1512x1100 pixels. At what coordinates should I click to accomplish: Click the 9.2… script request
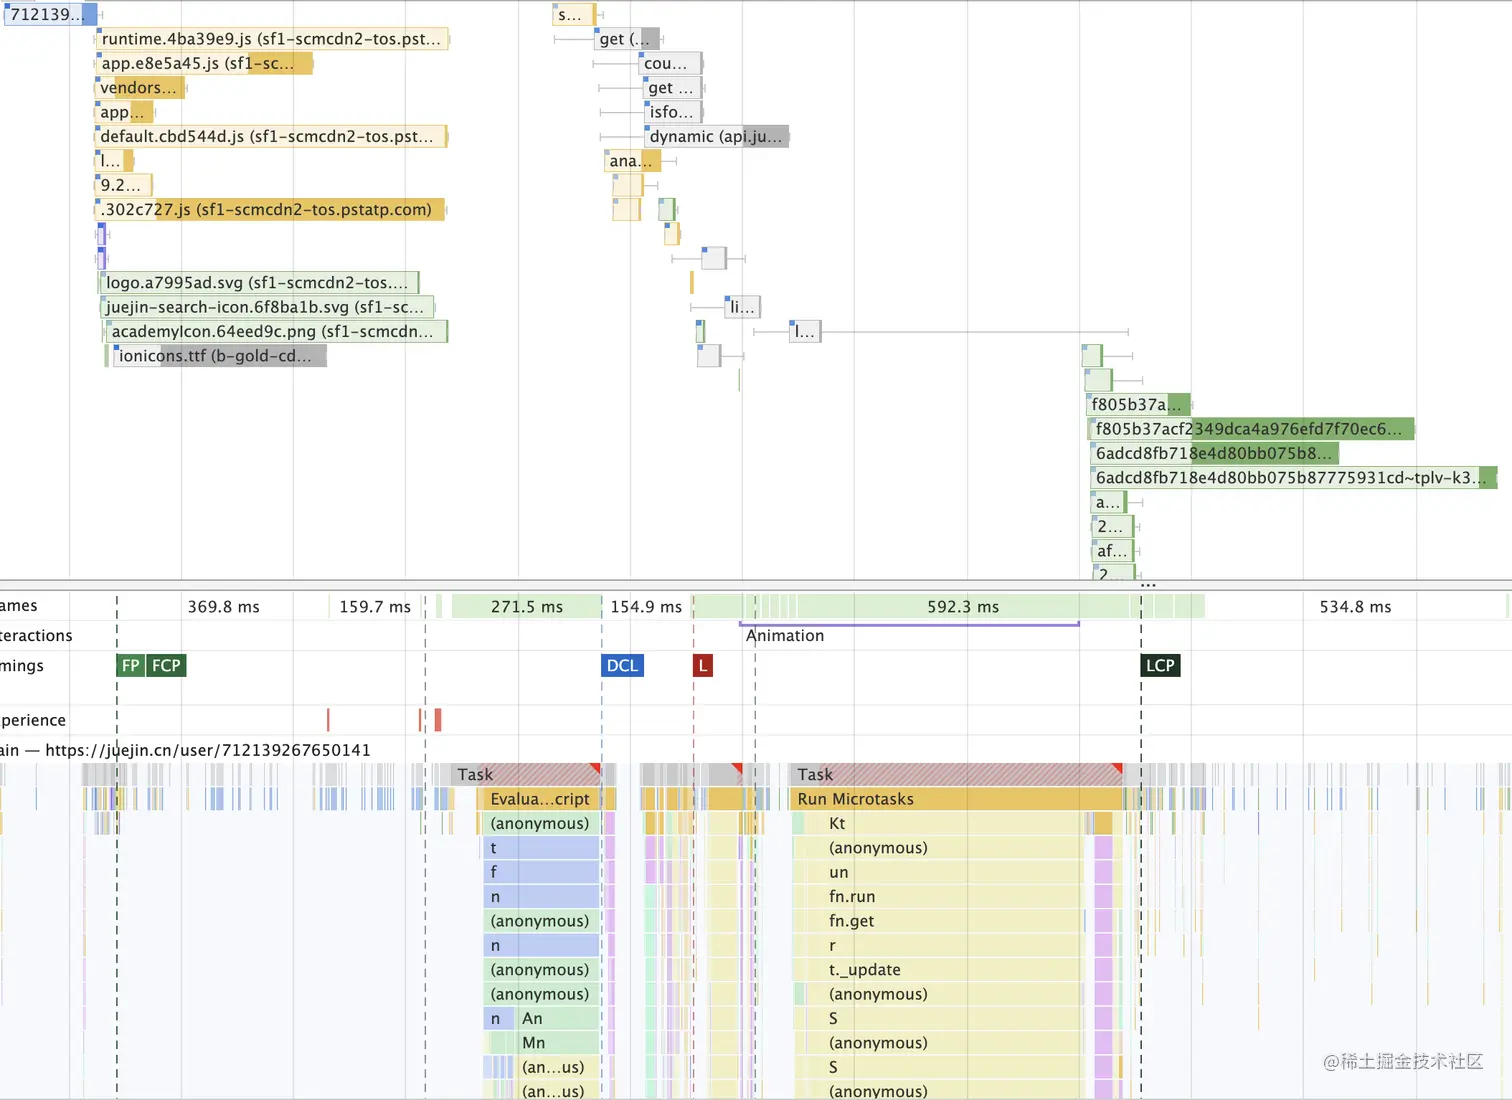124,185
